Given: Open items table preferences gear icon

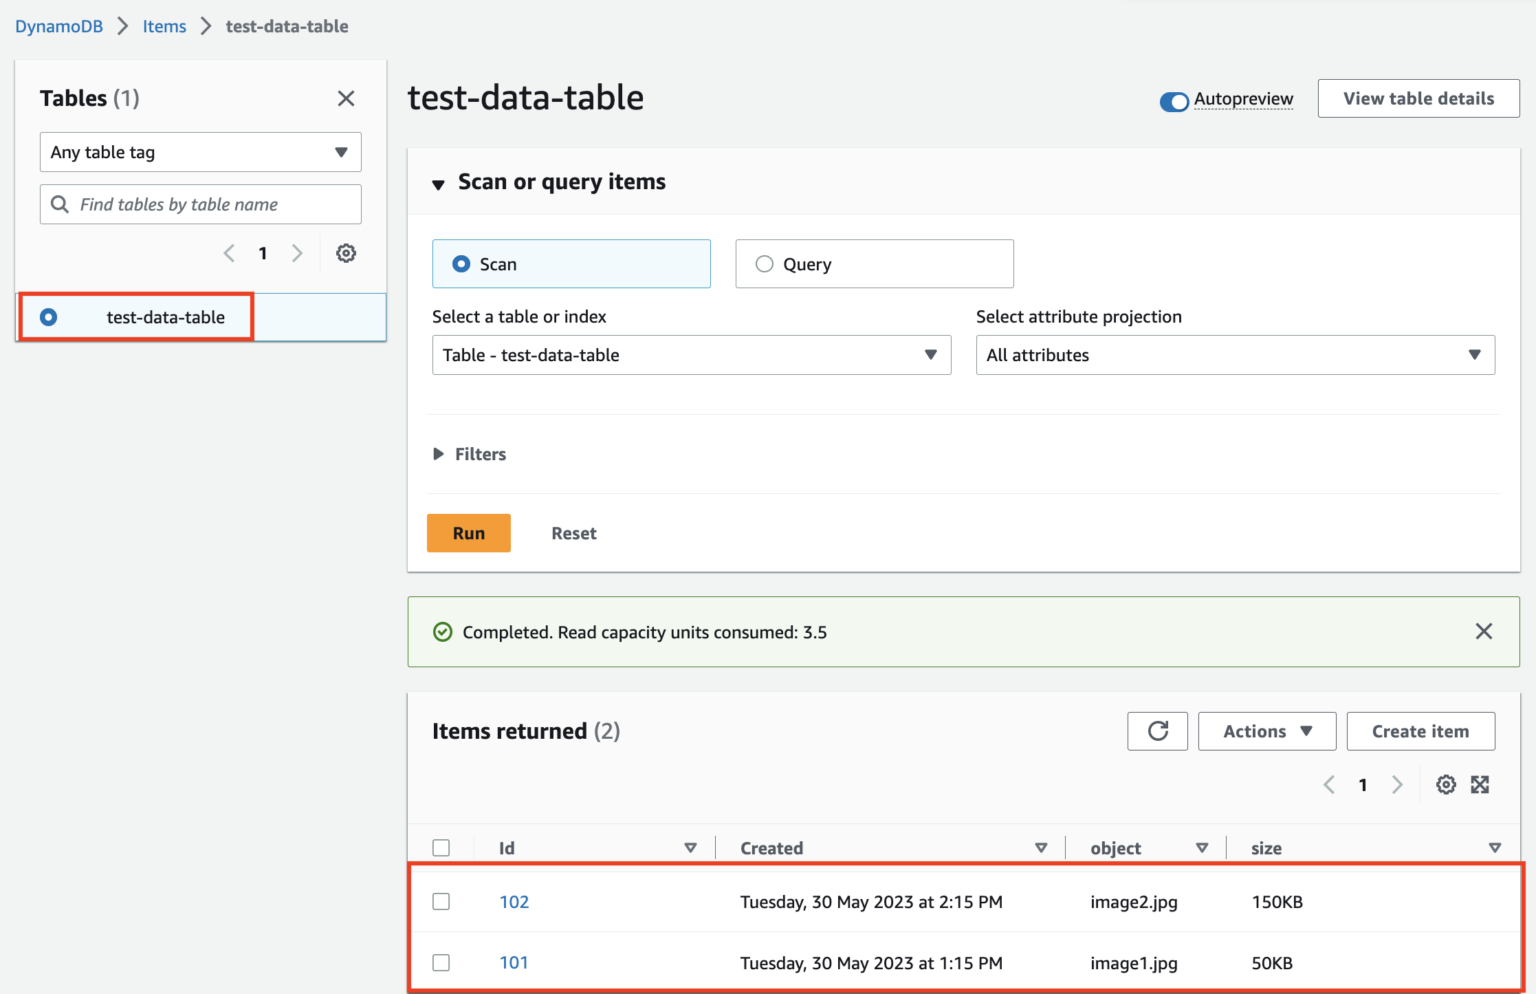Looking at the screenshot, I should point(1446,784).
